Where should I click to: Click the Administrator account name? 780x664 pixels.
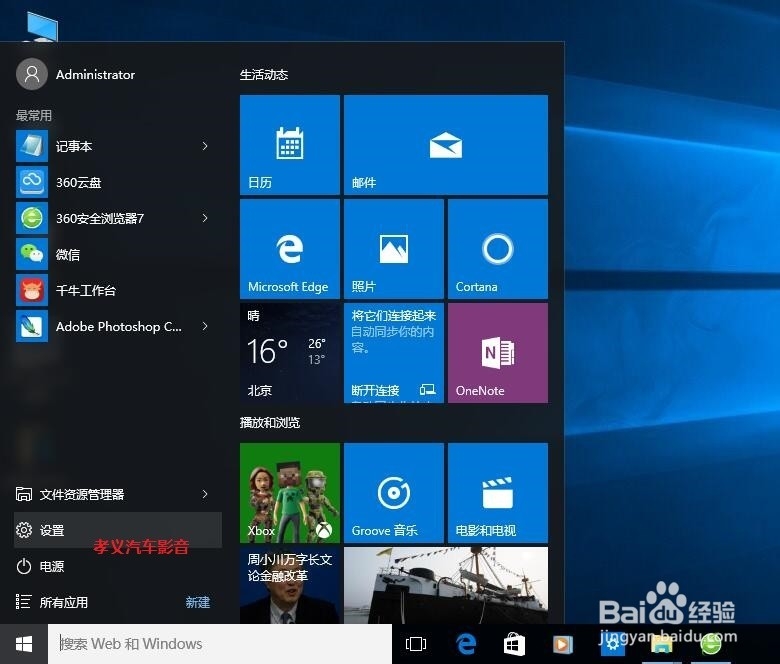click(x=96, y=75)
